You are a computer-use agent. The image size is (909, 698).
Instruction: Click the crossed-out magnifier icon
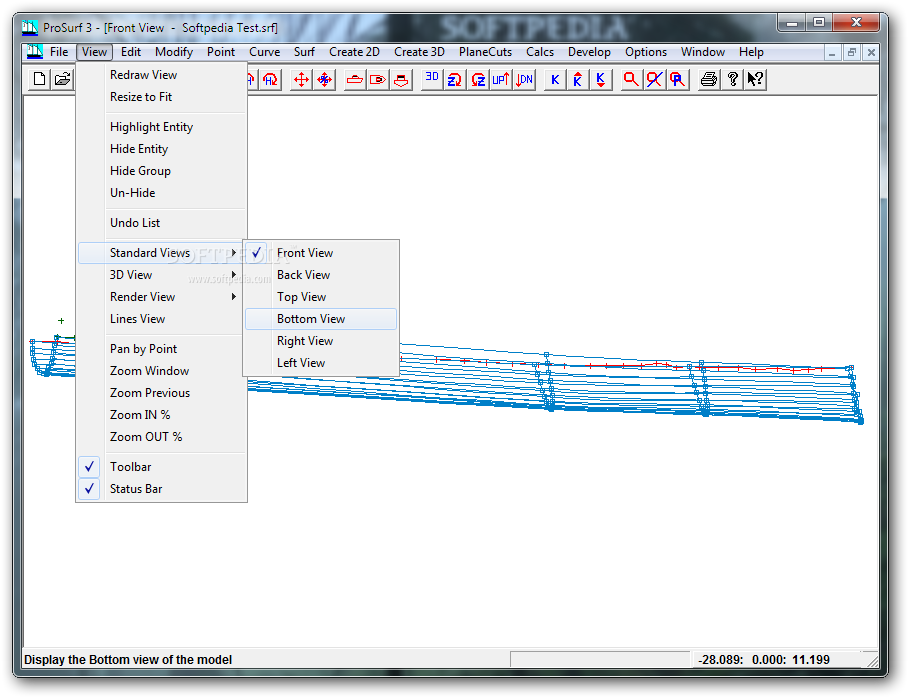[x=655, y=79]
